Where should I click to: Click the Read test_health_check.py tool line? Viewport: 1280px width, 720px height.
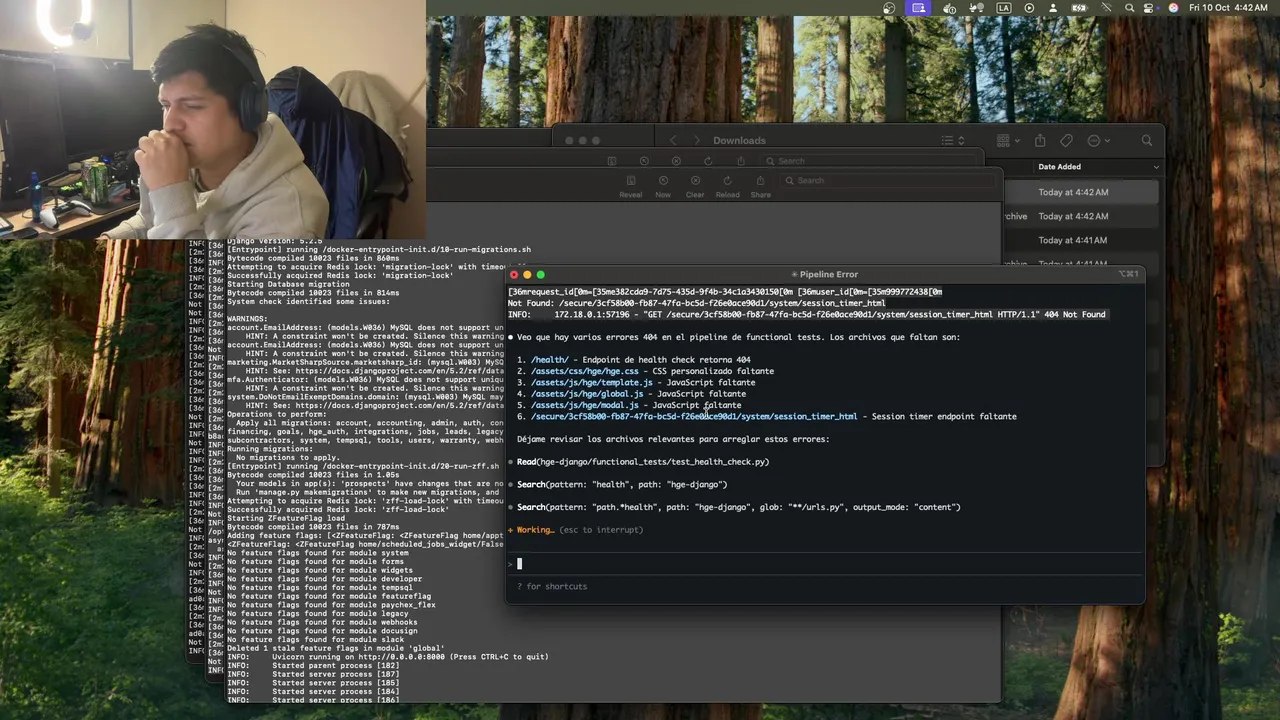click(643, 462)
